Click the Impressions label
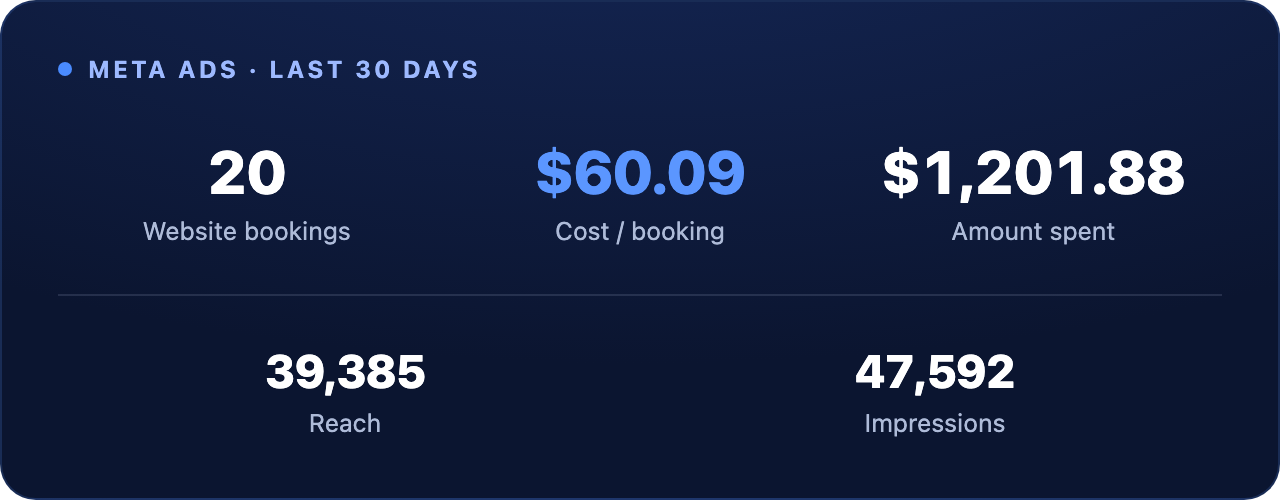Image resolution: width=1280 pixels, height=500 pixels. tap(935, 424)
